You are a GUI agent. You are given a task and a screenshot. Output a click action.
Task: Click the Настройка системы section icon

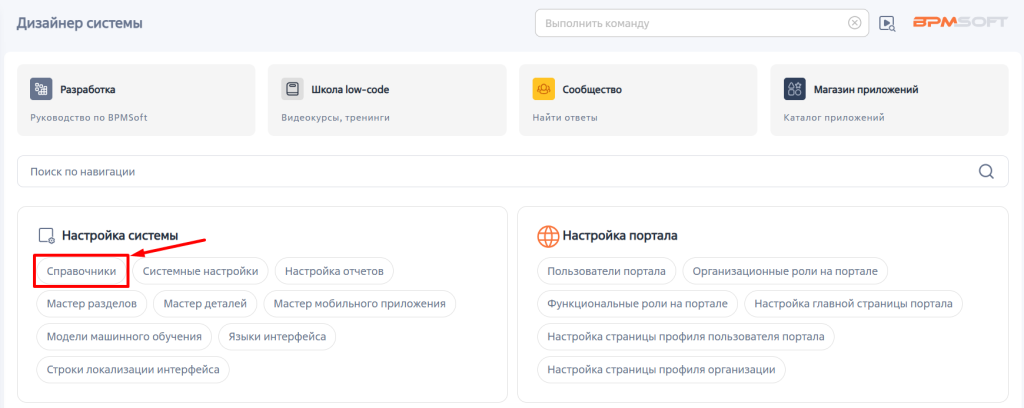tap(46, 236)
